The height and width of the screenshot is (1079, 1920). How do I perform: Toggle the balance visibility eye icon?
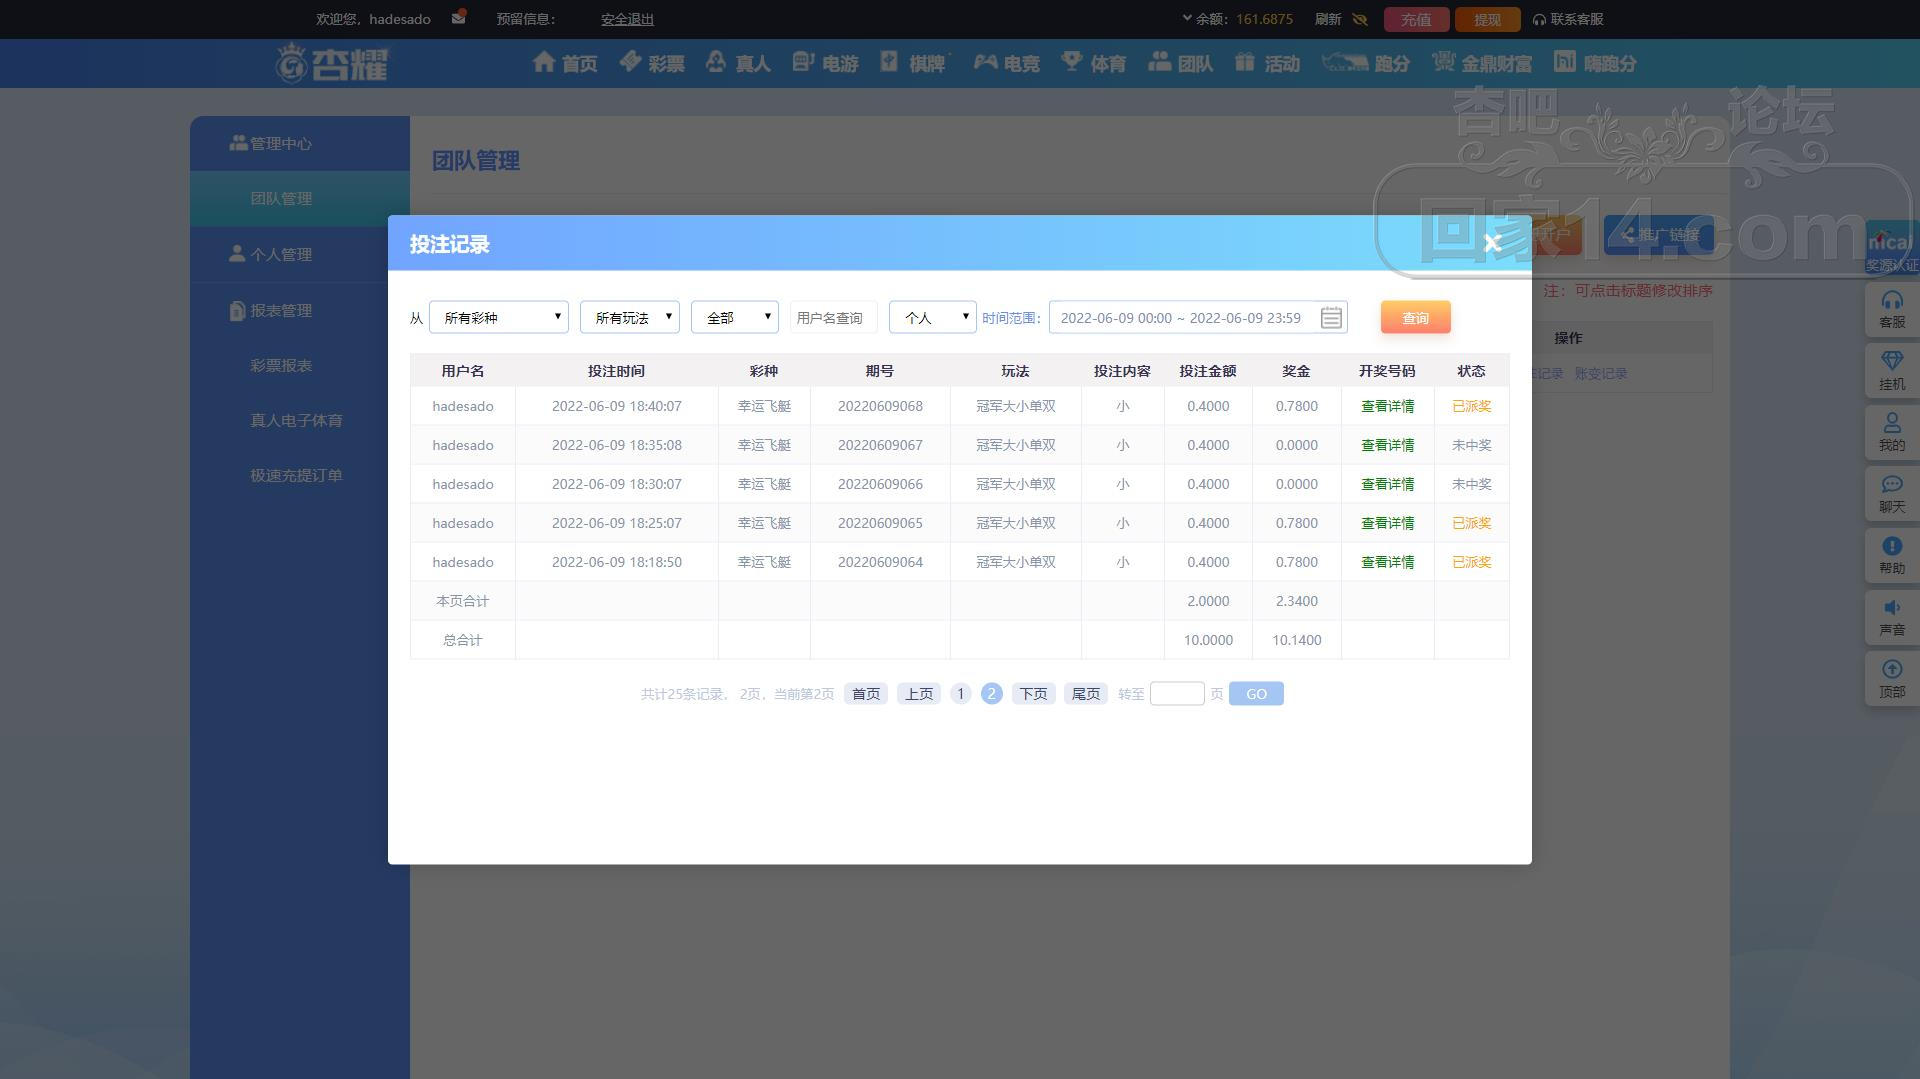[1360, 19]
